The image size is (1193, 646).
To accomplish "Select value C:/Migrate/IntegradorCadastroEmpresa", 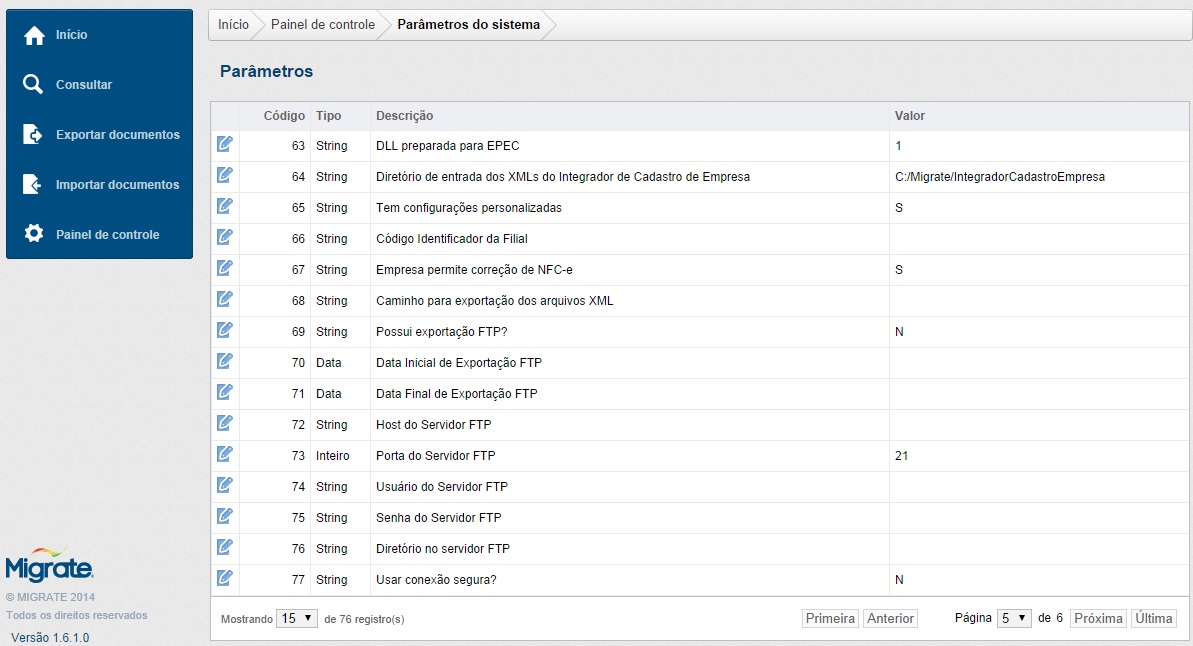I will 1000,177.
